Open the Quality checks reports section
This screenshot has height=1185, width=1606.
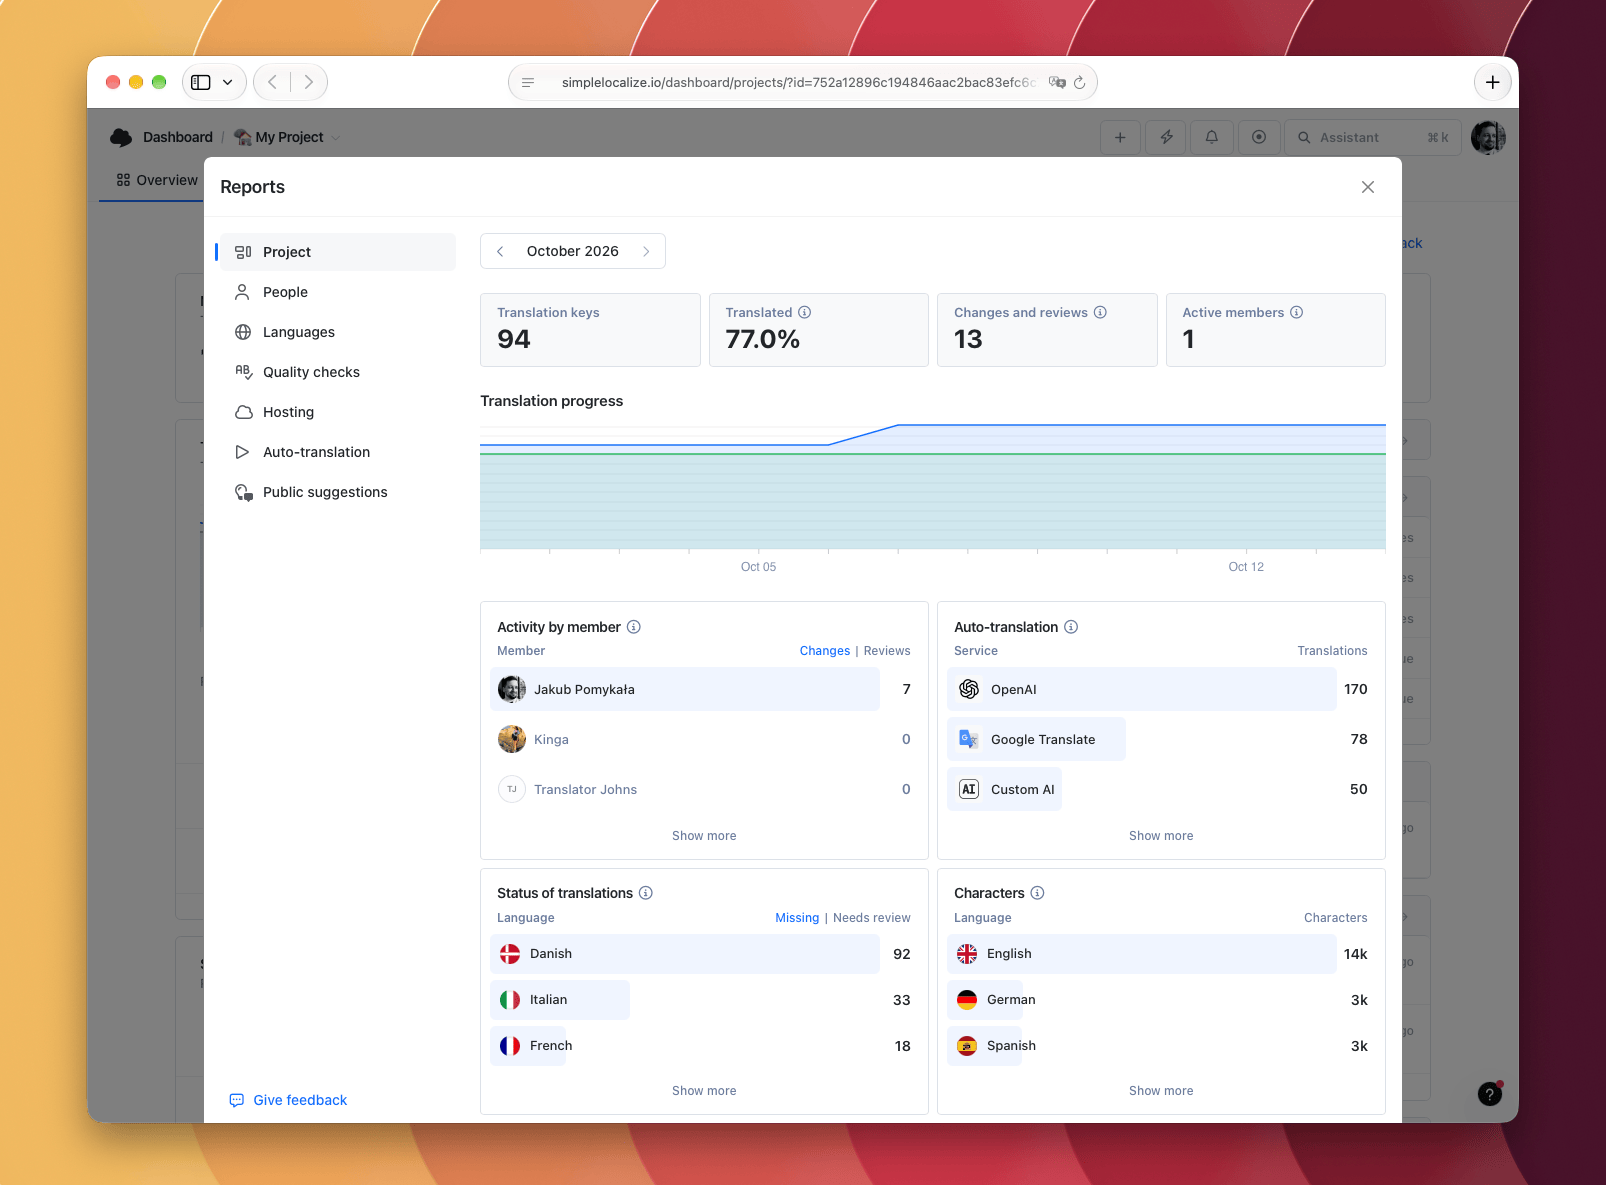(x=338, y=372)
